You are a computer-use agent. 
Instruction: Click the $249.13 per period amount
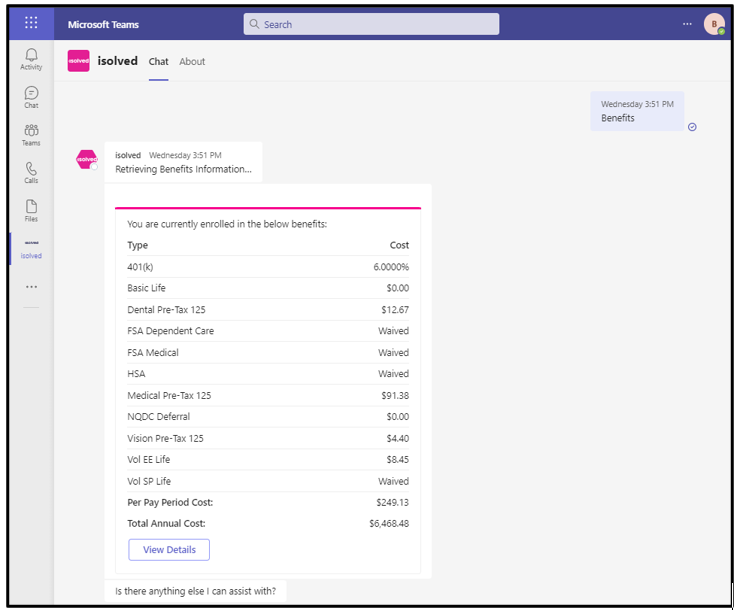point(392,503)
